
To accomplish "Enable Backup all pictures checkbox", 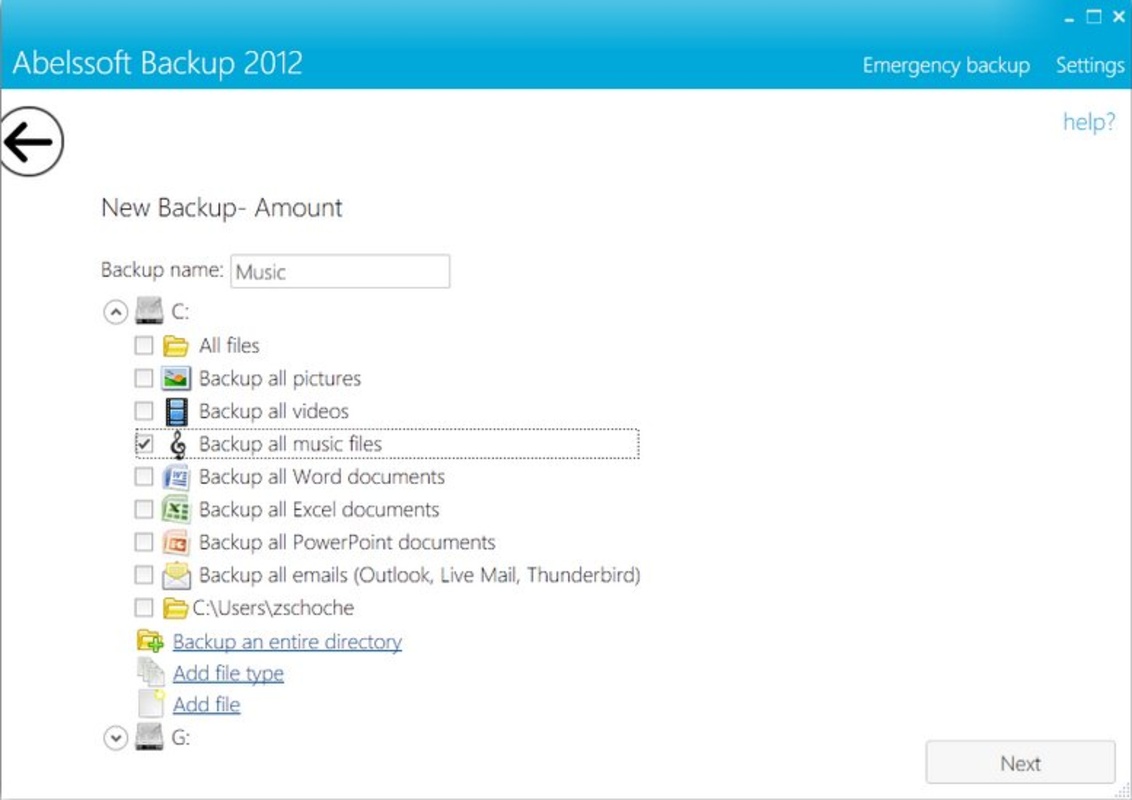I will tap(144, 378).
